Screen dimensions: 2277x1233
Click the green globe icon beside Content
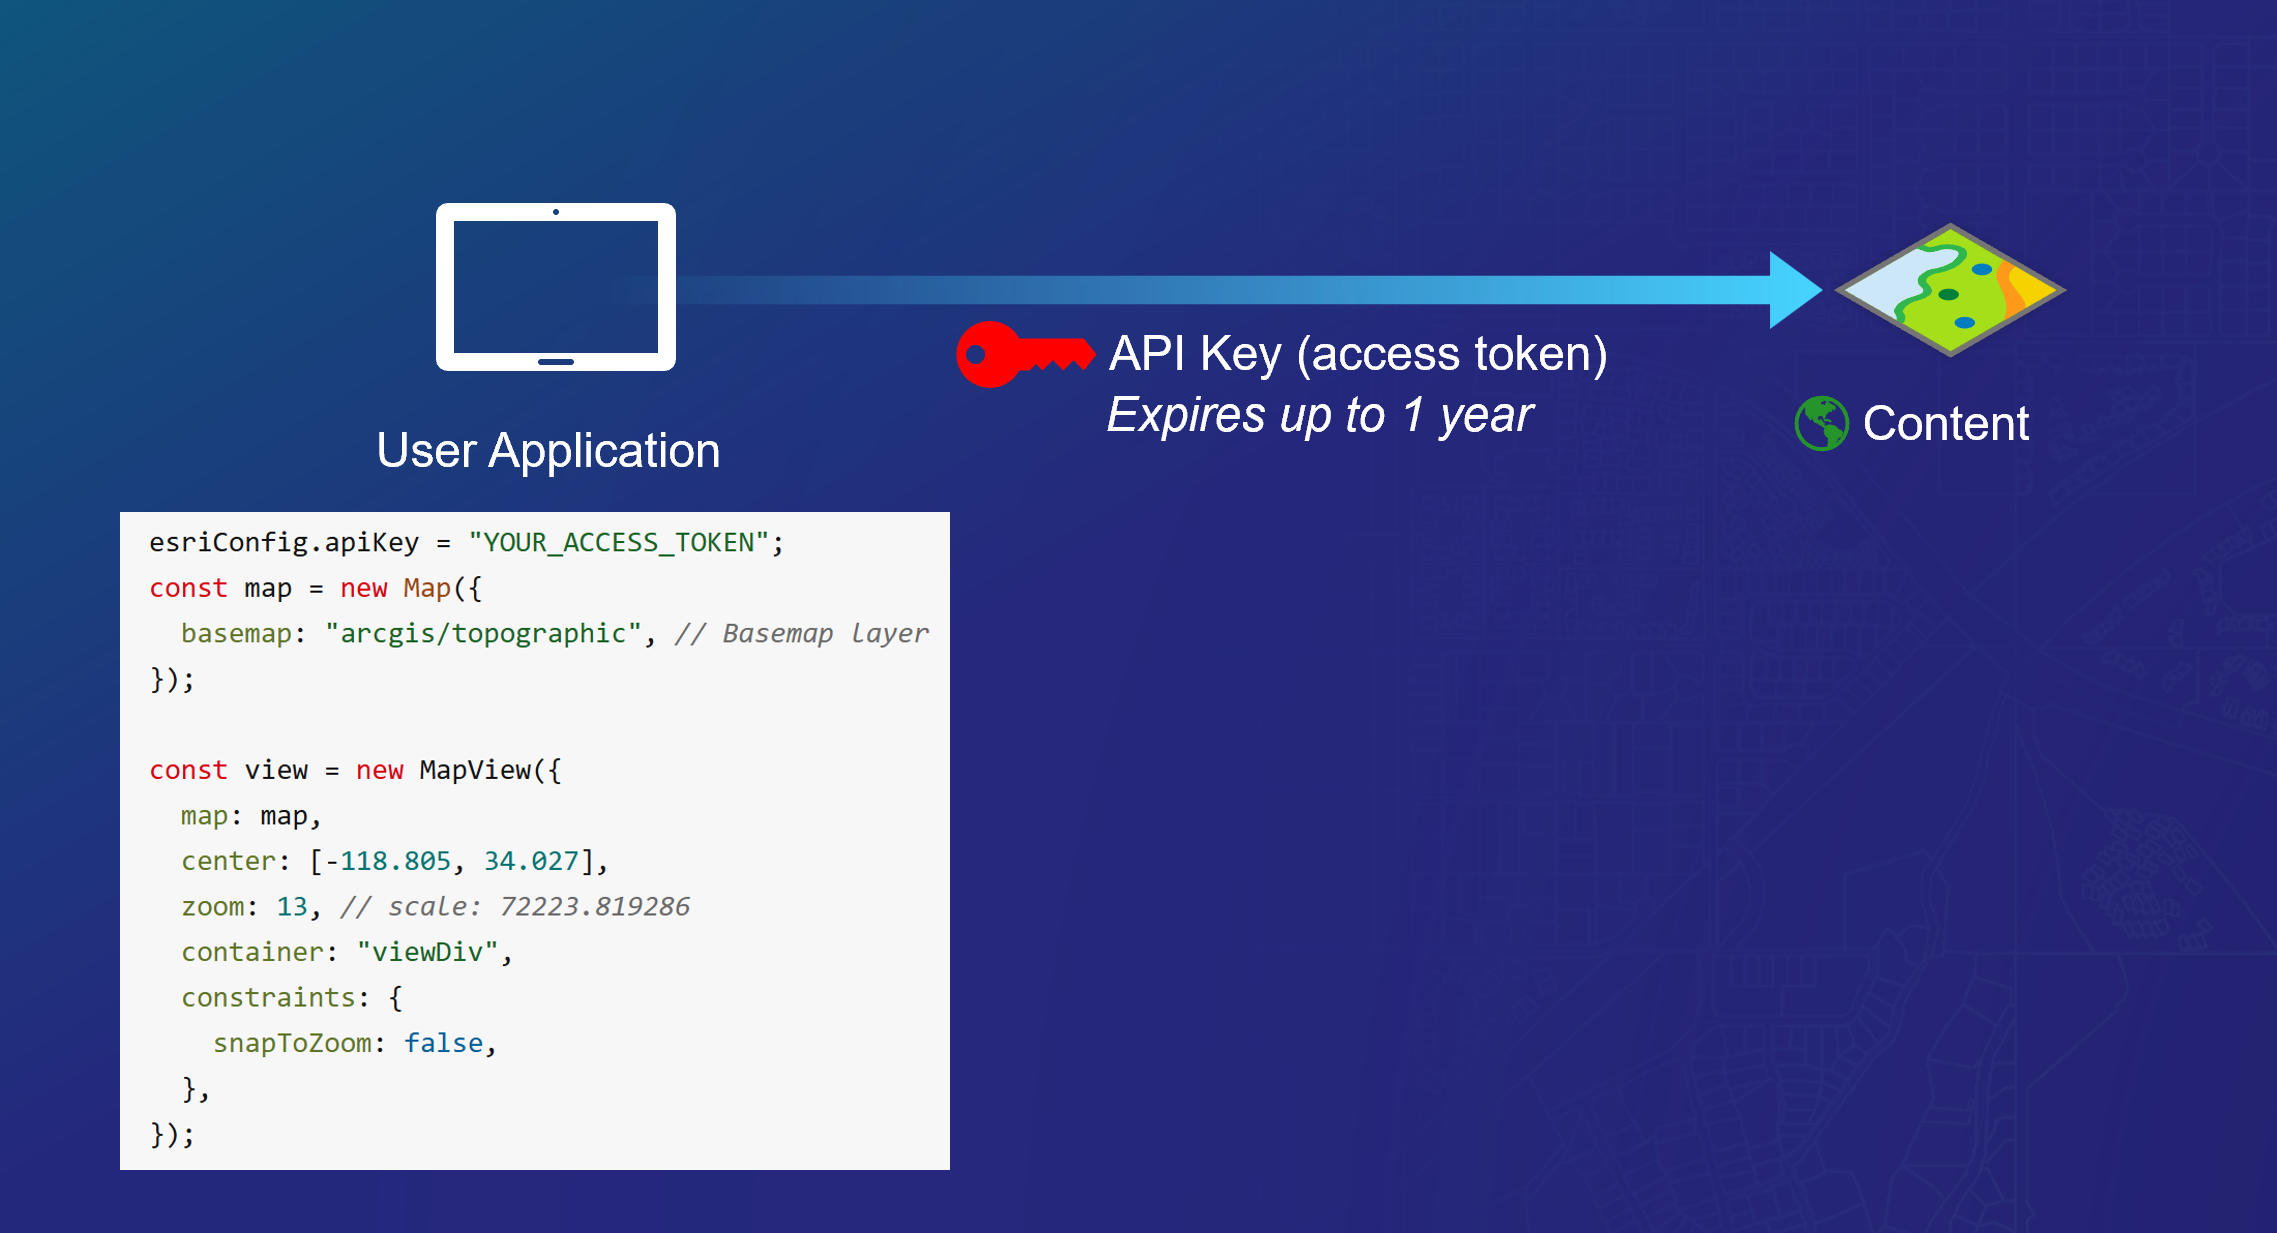coord(1820,423)
